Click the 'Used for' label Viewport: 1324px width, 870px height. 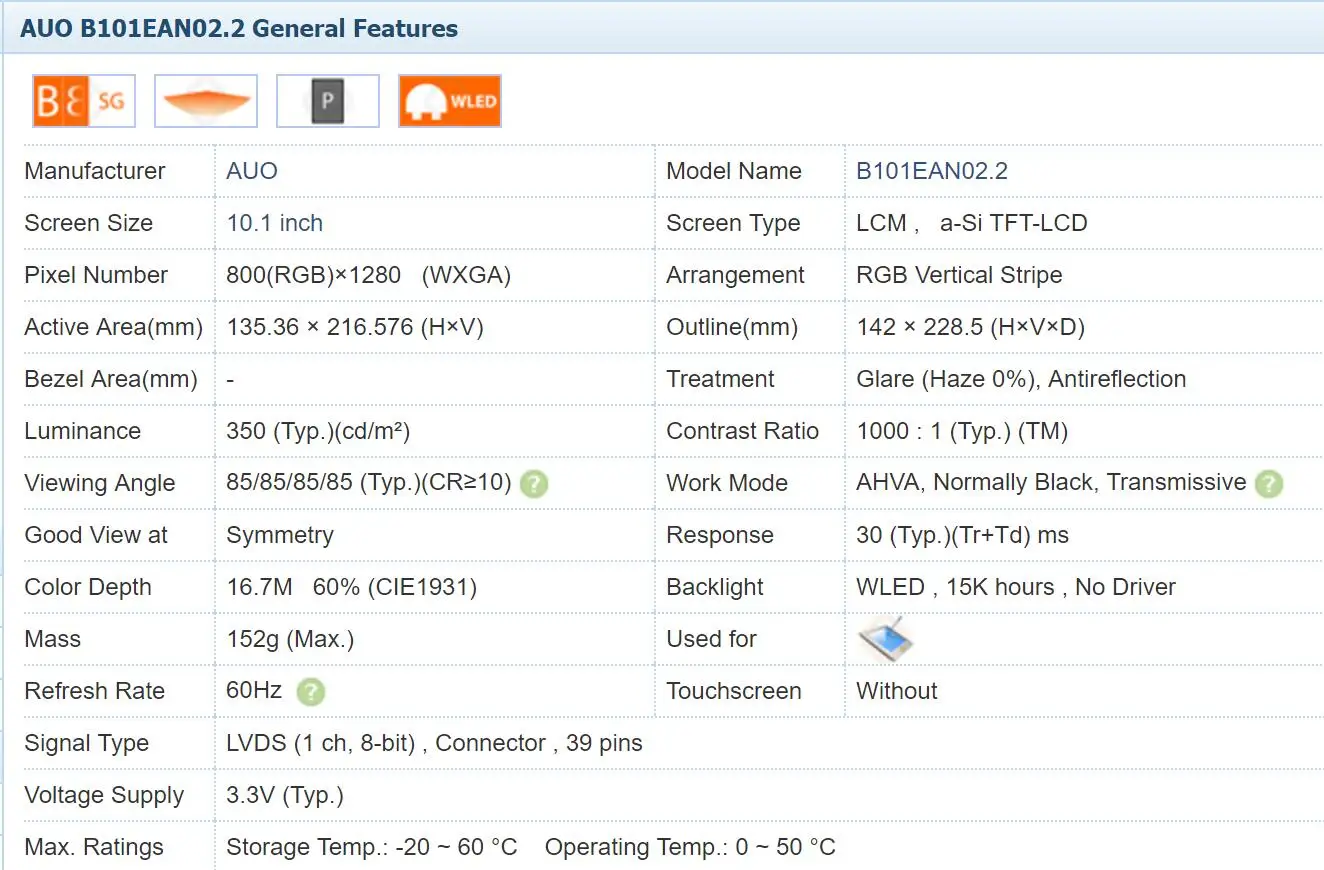712,639
